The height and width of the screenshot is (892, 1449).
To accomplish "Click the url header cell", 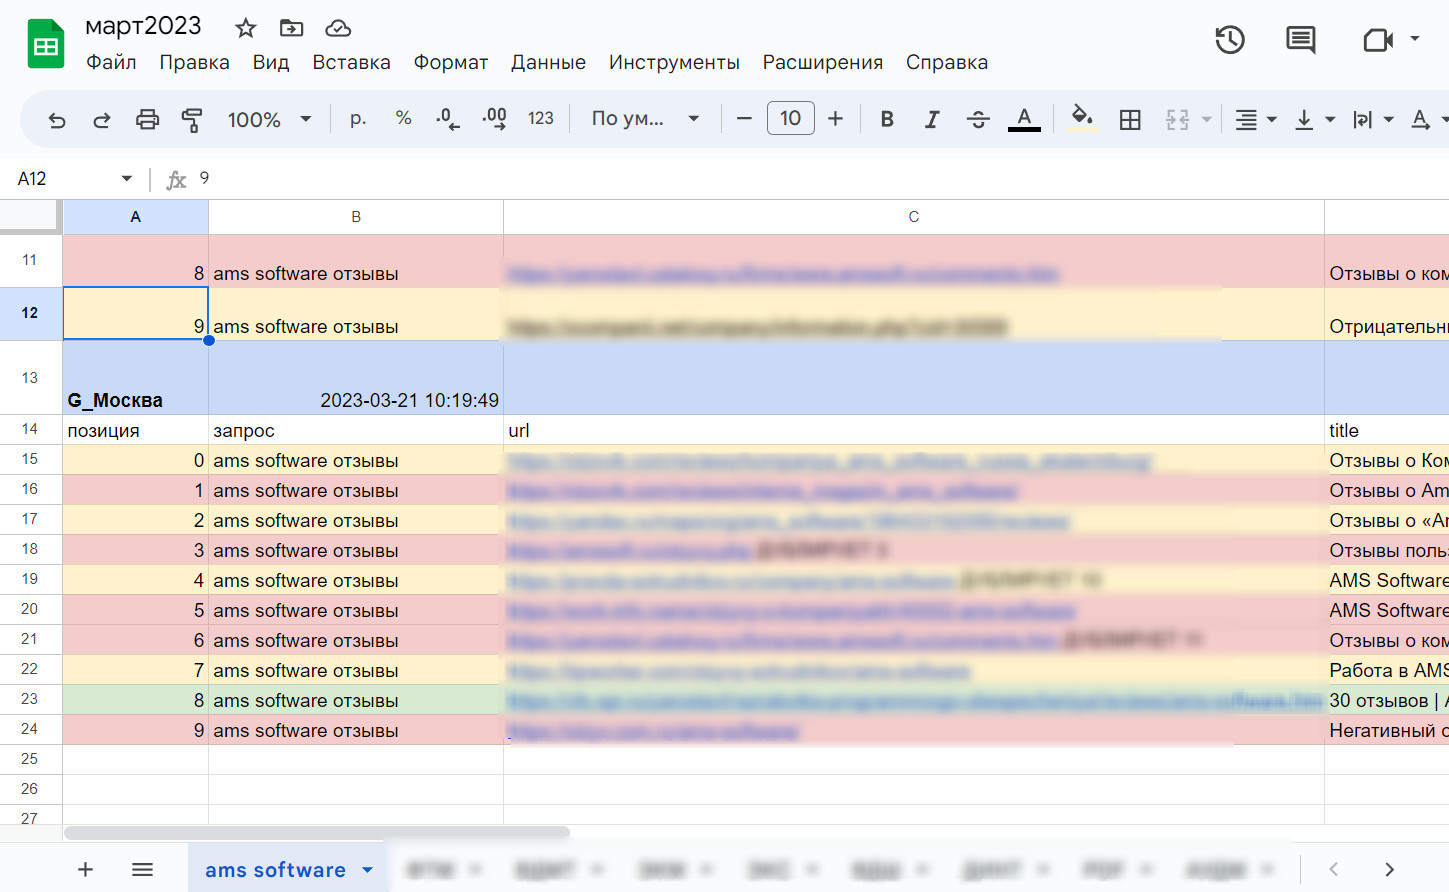I will click(x=914, y=430).
